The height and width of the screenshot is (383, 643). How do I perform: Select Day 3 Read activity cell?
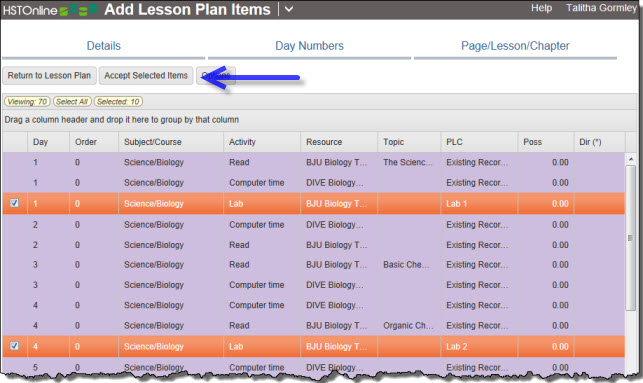[262, 265]
